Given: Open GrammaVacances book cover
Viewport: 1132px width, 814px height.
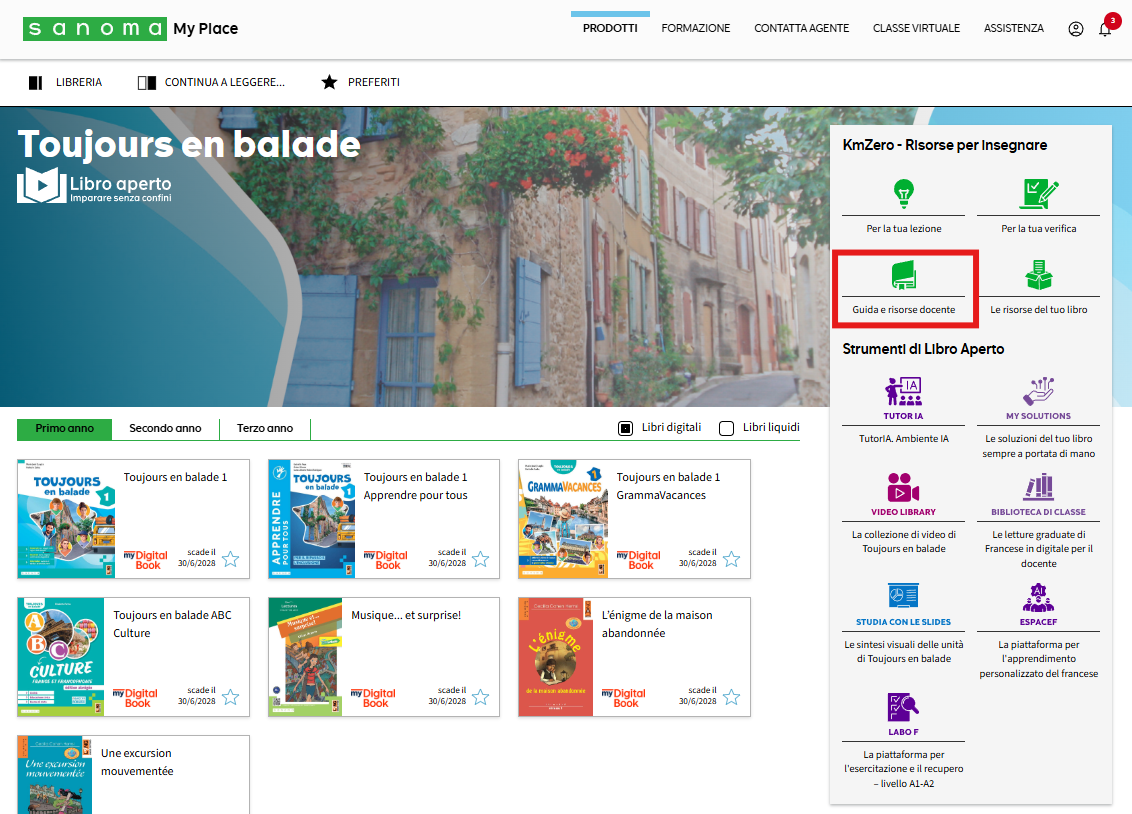Looking at the screenshot, I should point(563,519).
